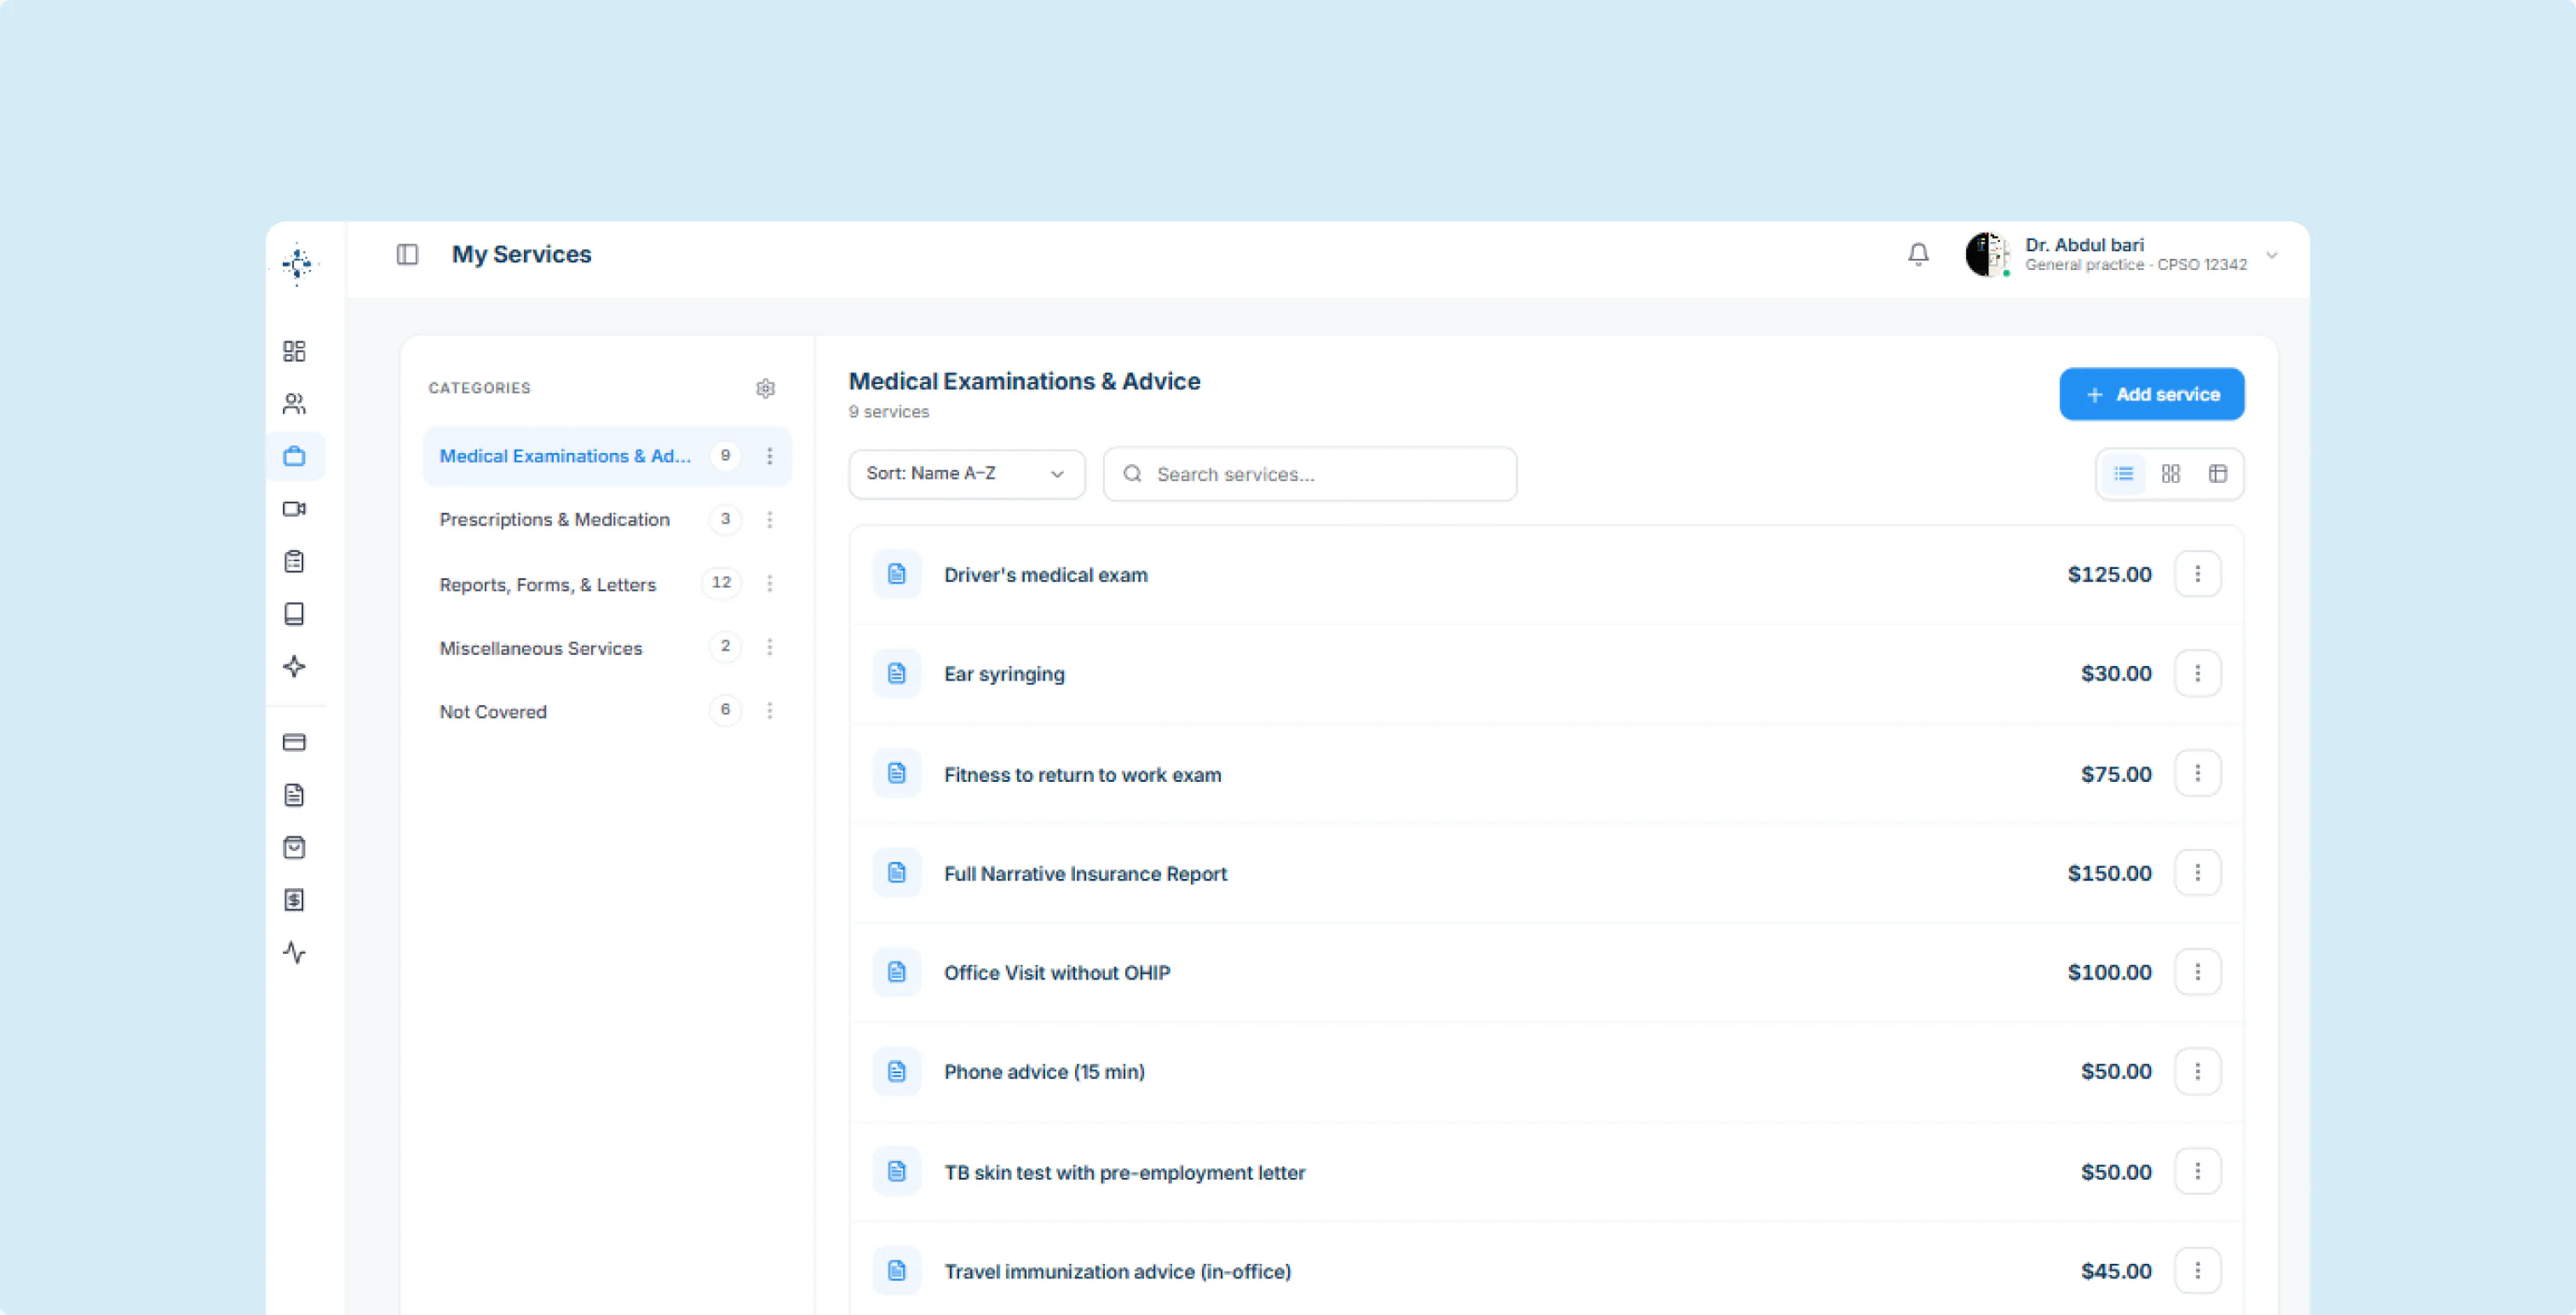Open the notifications bell
Screen dimensions: 2576x1315
click(x=1918, y=254)
